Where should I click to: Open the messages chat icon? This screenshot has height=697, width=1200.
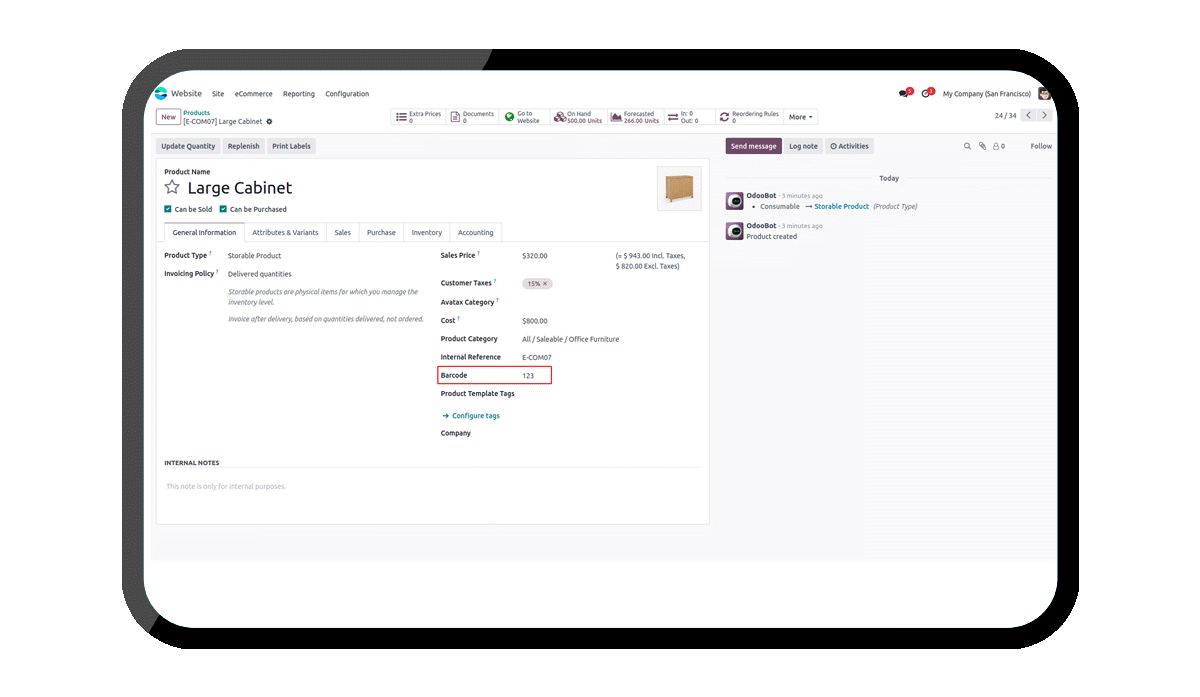pyautogui.click(x=905, y=93)
